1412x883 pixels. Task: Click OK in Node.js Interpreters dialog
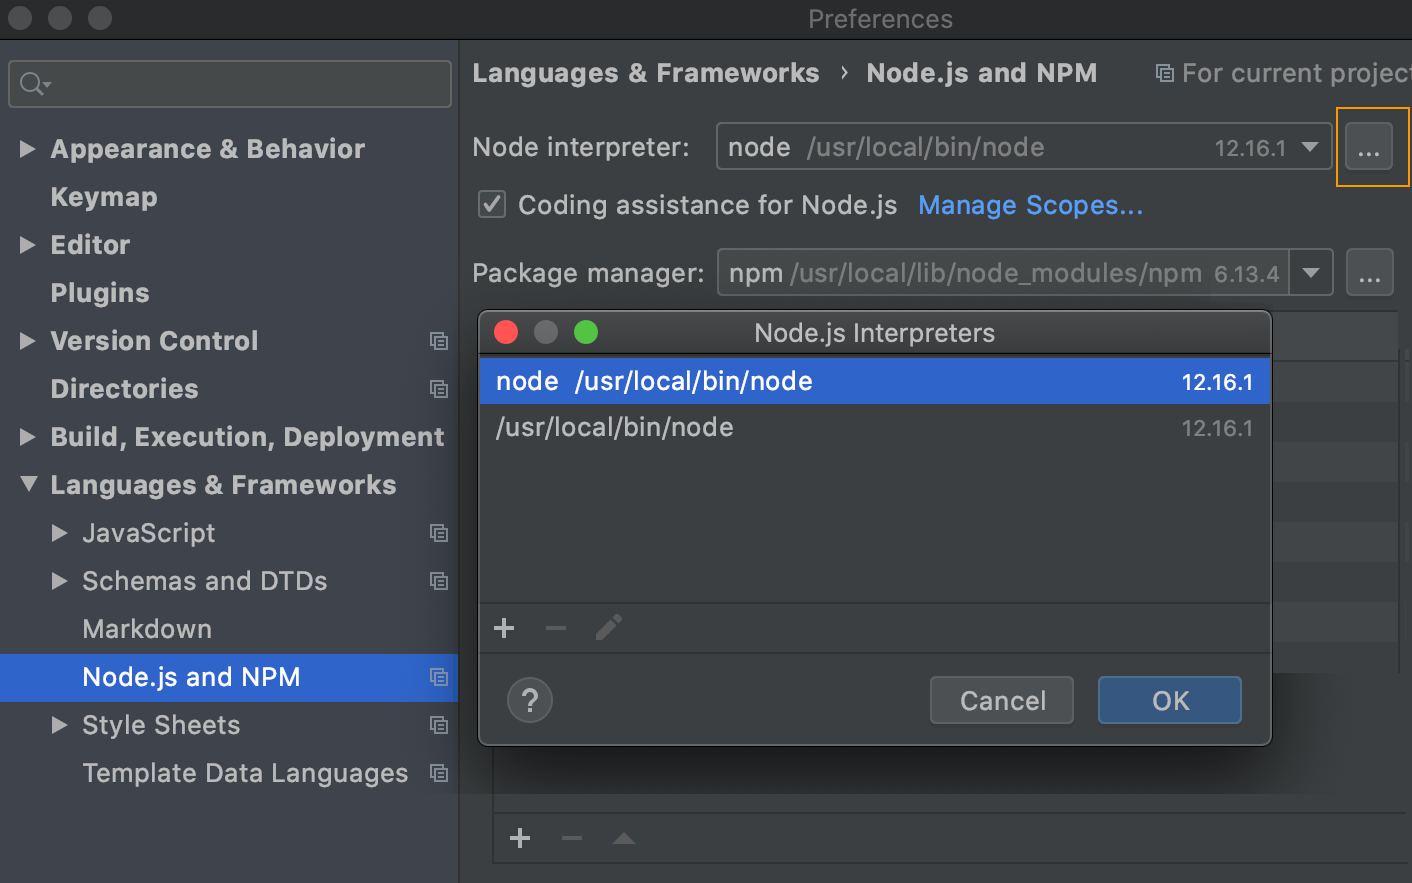1170,700
